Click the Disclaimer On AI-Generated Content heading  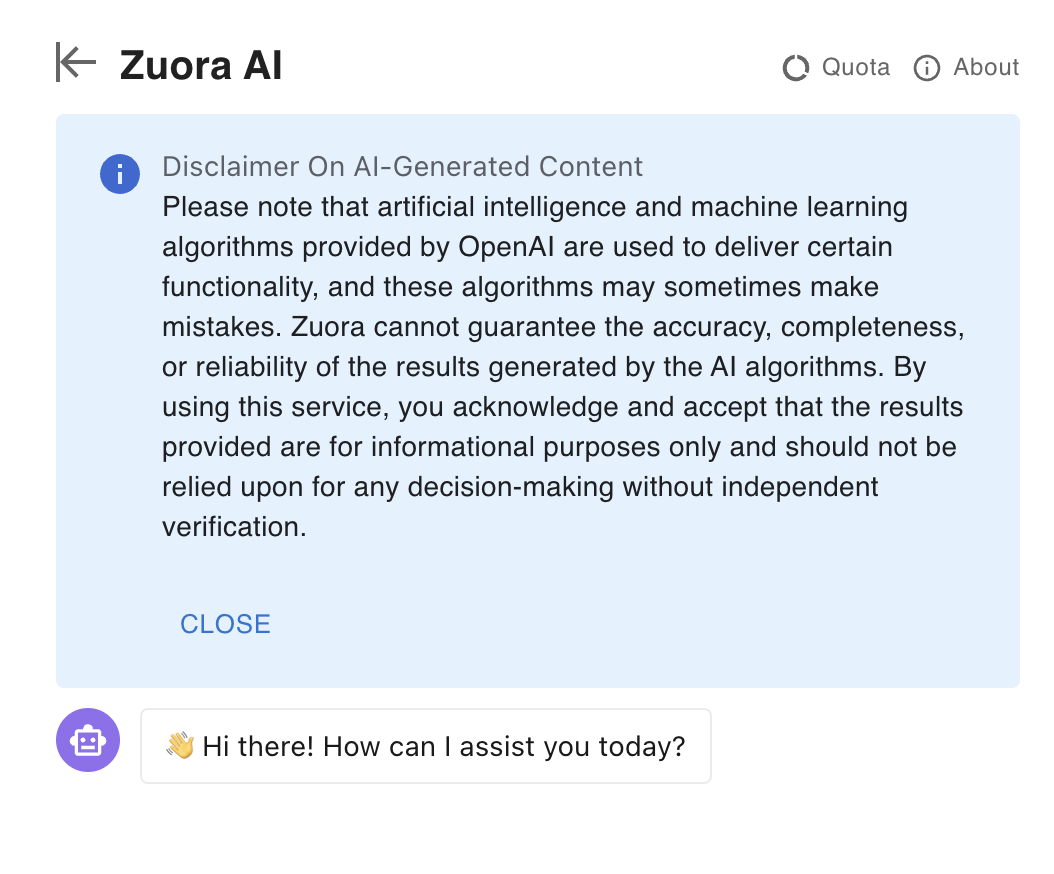[402, 167]
